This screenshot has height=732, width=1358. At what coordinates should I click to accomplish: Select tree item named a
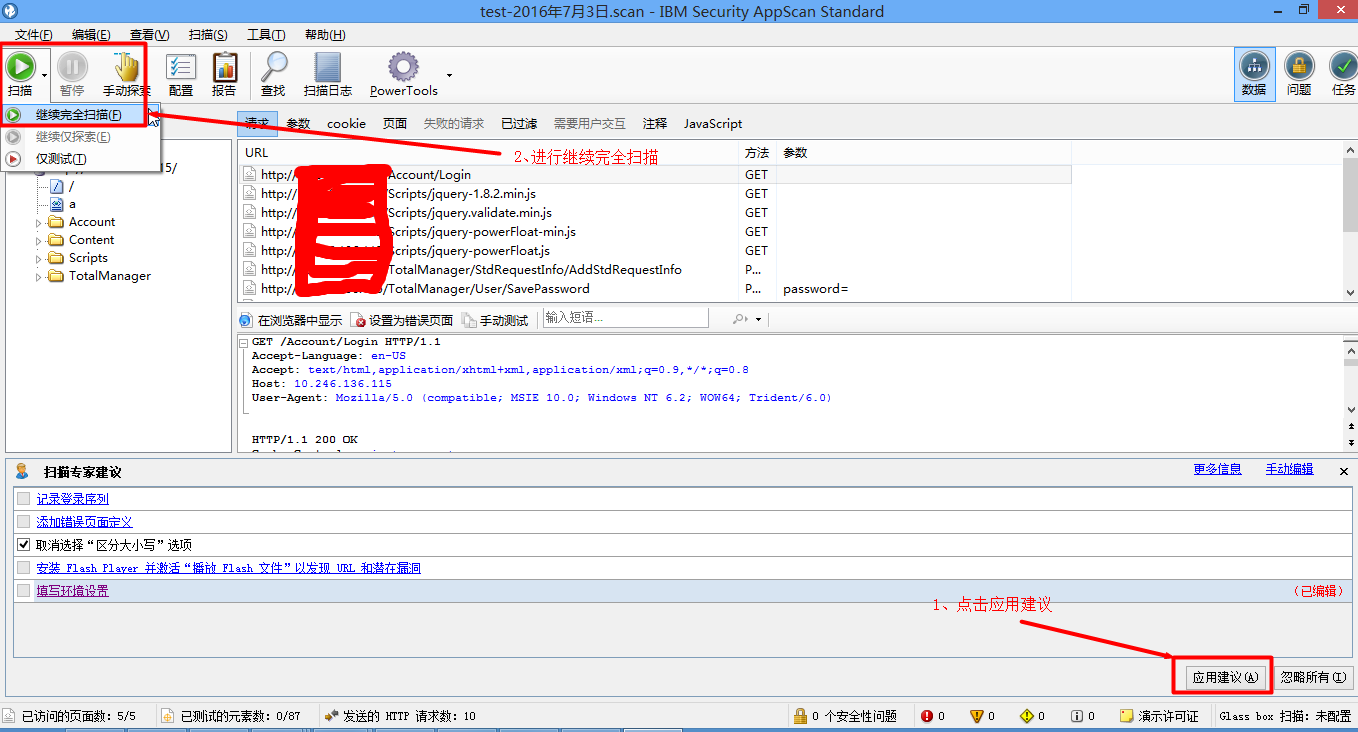tap(72, 204)
